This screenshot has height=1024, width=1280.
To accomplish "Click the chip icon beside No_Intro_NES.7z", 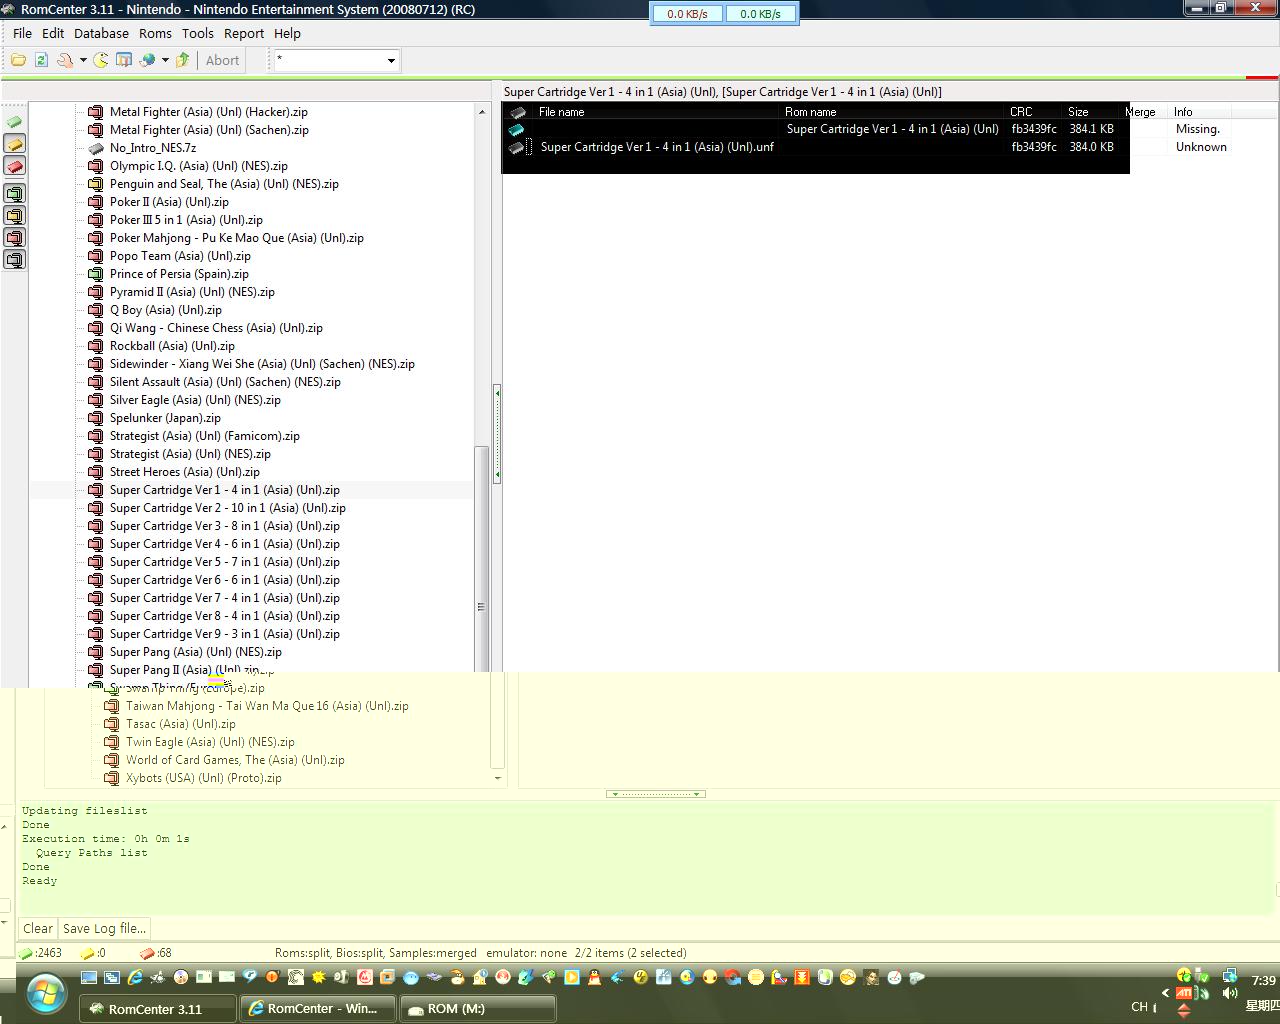I will coord(96,148).
